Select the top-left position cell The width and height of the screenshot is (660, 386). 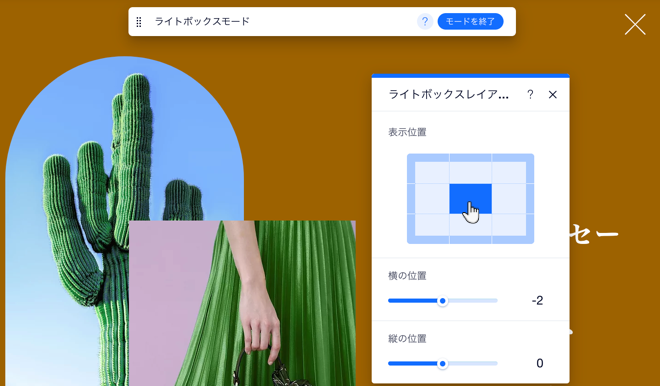[428, 169]
